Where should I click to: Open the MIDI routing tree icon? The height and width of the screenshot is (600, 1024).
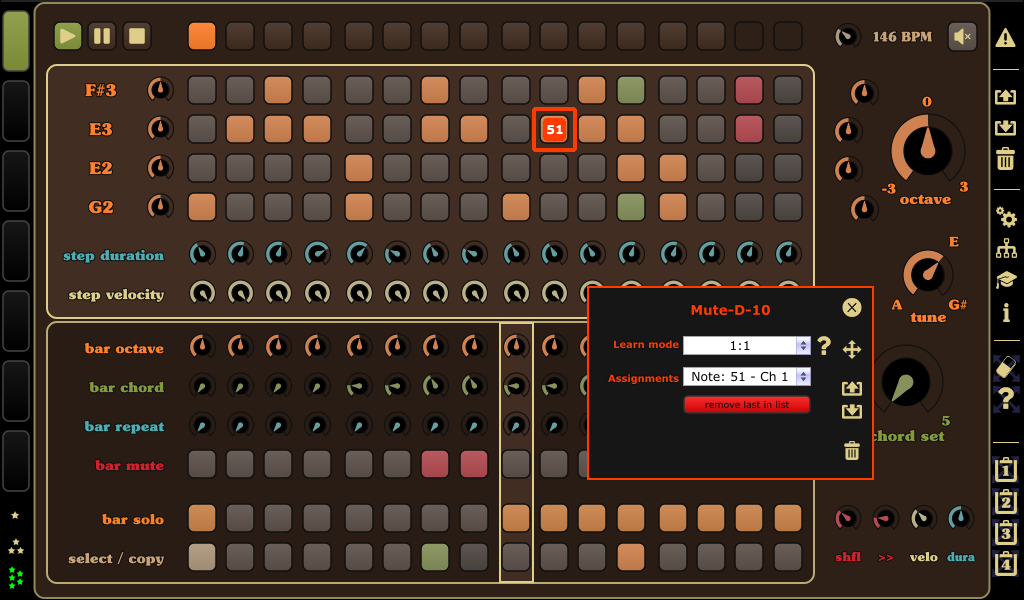tap(1006, 249)
